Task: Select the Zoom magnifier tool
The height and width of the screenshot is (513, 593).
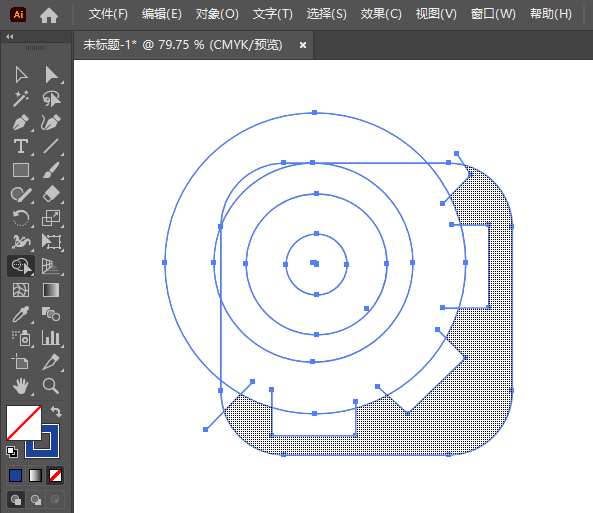Action: tap(51, 386)
